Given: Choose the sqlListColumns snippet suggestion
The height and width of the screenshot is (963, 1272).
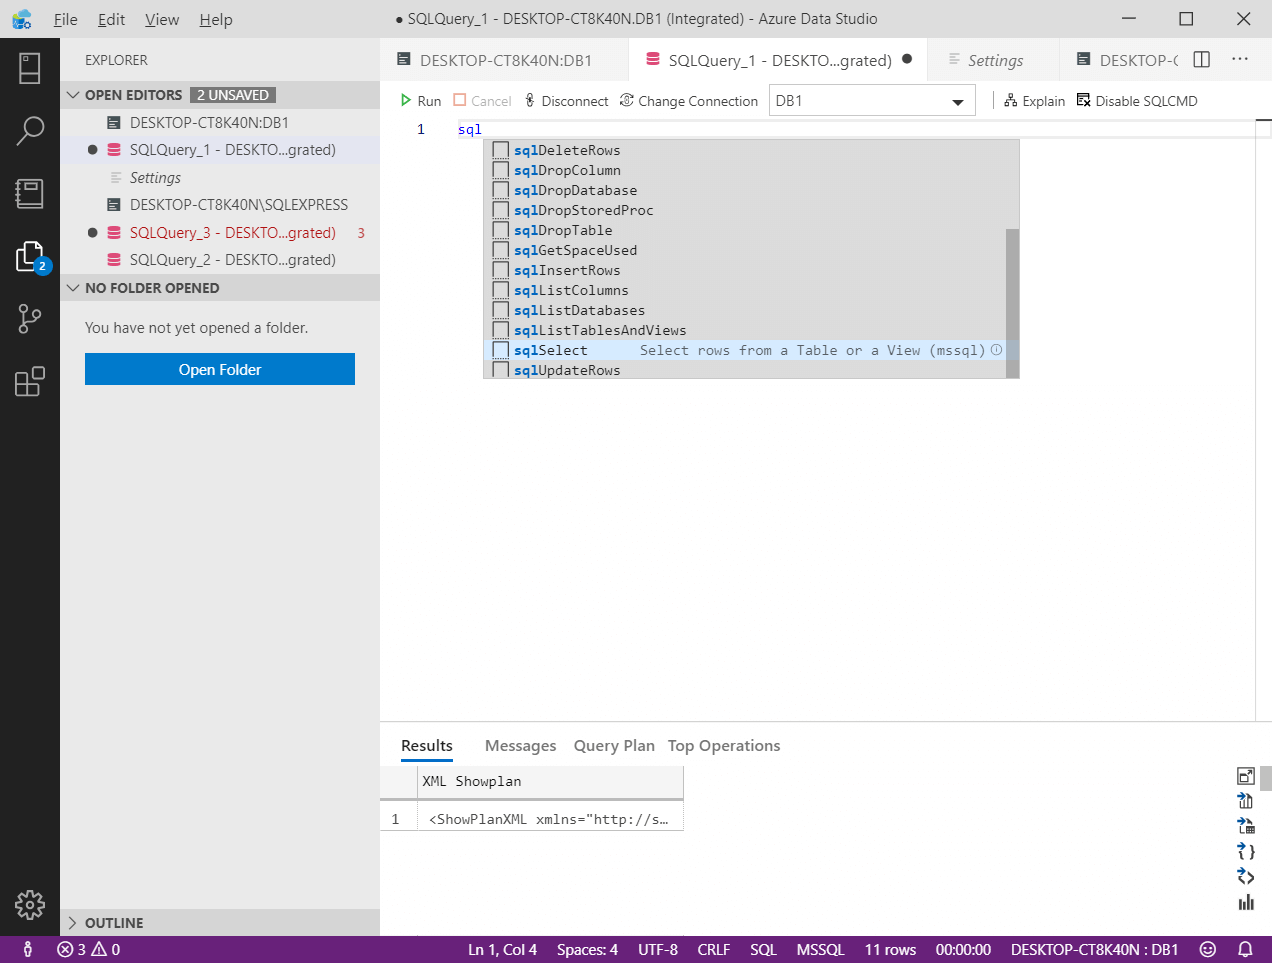Looking at the screenshot, I should click(x=745, y=290).
